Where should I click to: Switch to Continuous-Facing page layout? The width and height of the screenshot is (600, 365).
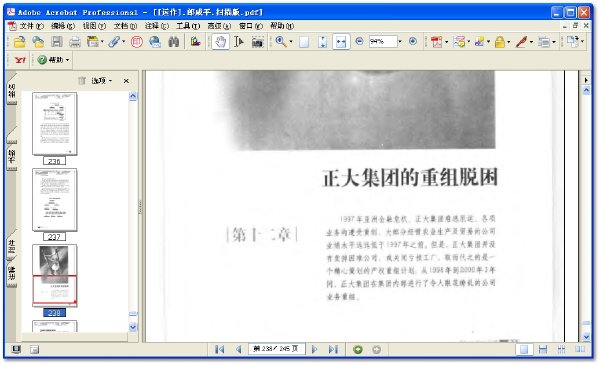(x=561, y=349)
